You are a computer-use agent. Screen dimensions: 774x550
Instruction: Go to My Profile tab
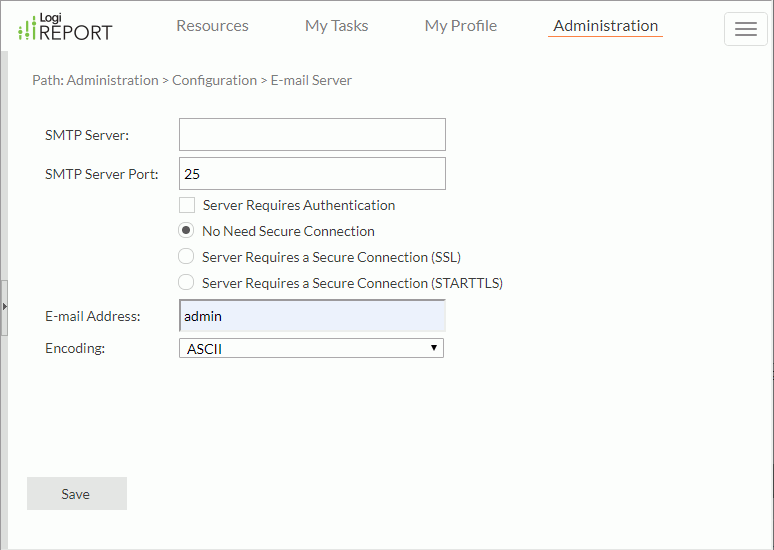point(461,26)
